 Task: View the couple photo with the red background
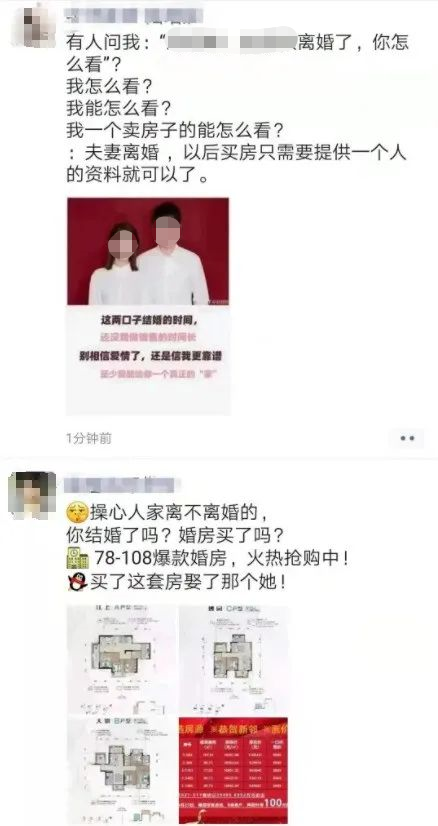[148, 306]
